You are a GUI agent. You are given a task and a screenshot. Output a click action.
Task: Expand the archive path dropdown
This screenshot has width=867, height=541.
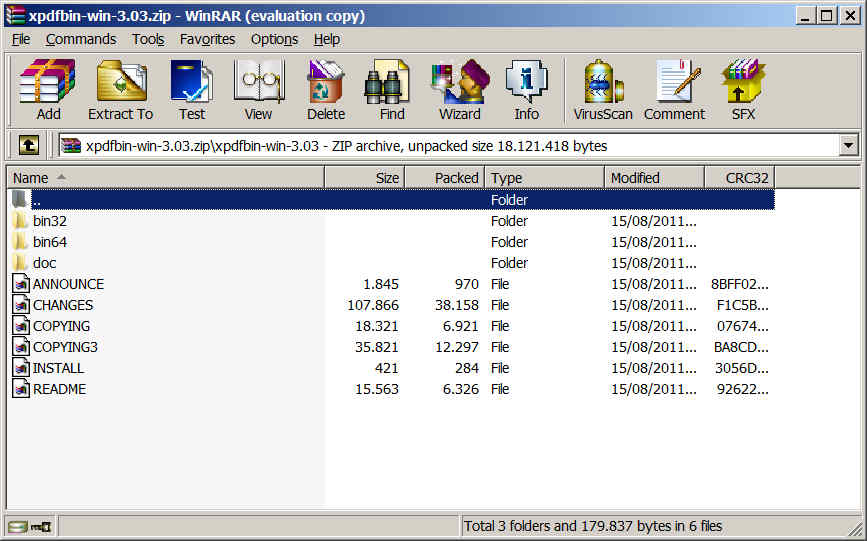[x=849, y=146]
